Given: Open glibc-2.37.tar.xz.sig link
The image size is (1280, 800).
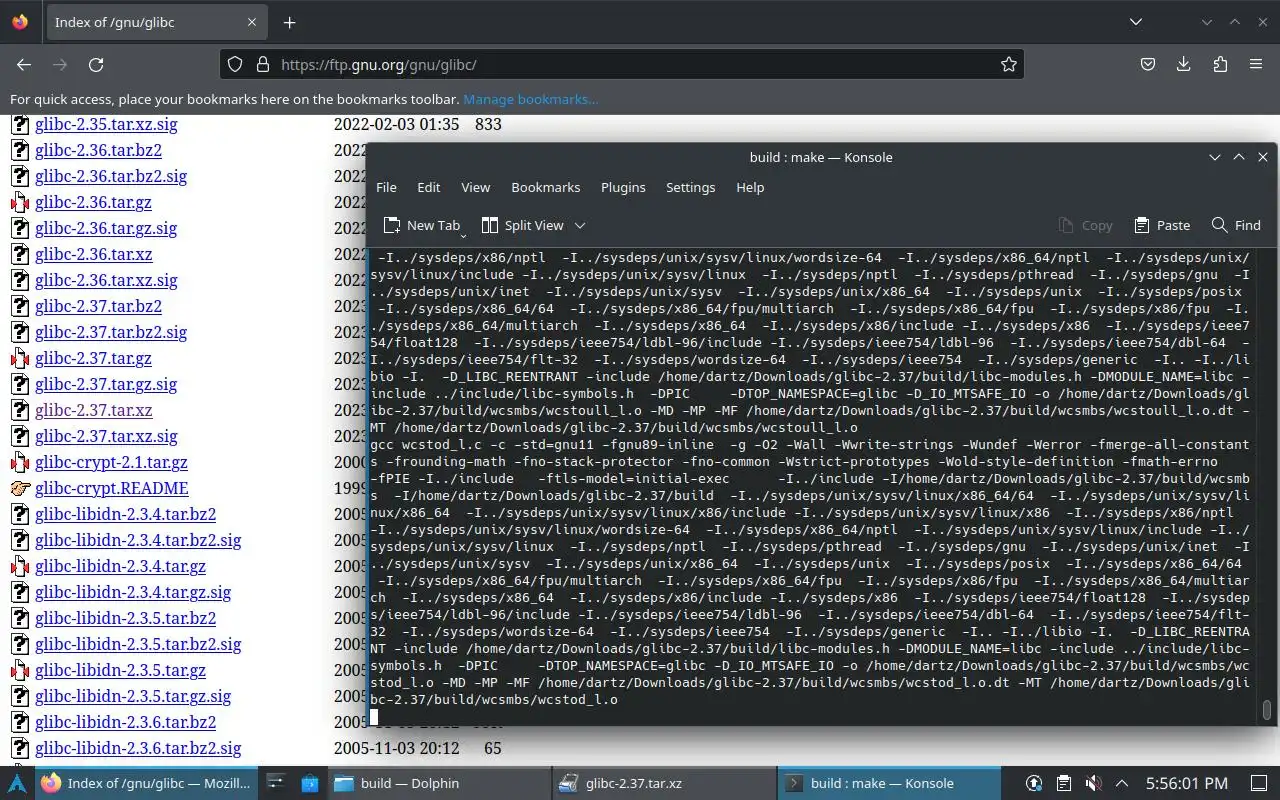Looking at the screenshot, I should coord(106,436).
